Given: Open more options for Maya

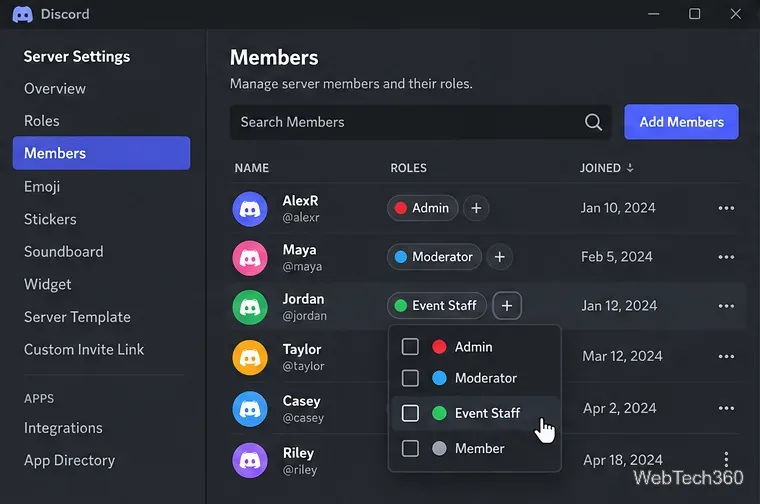Looking at the screenshot, I should [726, 257].
